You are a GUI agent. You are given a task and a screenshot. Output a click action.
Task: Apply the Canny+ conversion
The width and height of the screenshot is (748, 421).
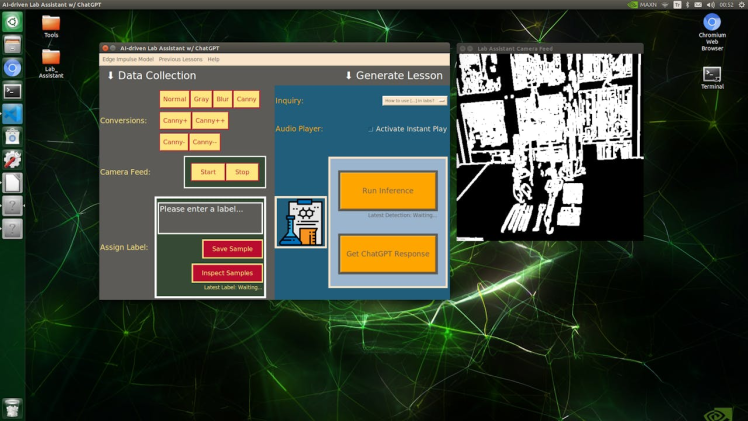click(175, 121)
